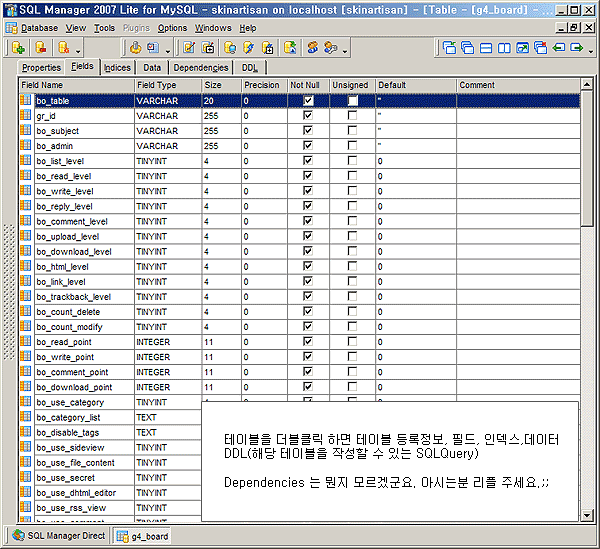This screenshot has width=600, height=549.
Task: Click the previous window green left arrow
Action: click(559, 48)
